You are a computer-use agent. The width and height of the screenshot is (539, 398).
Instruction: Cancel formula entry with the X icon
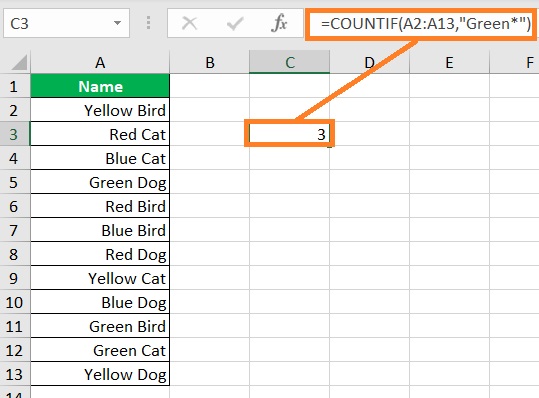(x=189, y=24)
